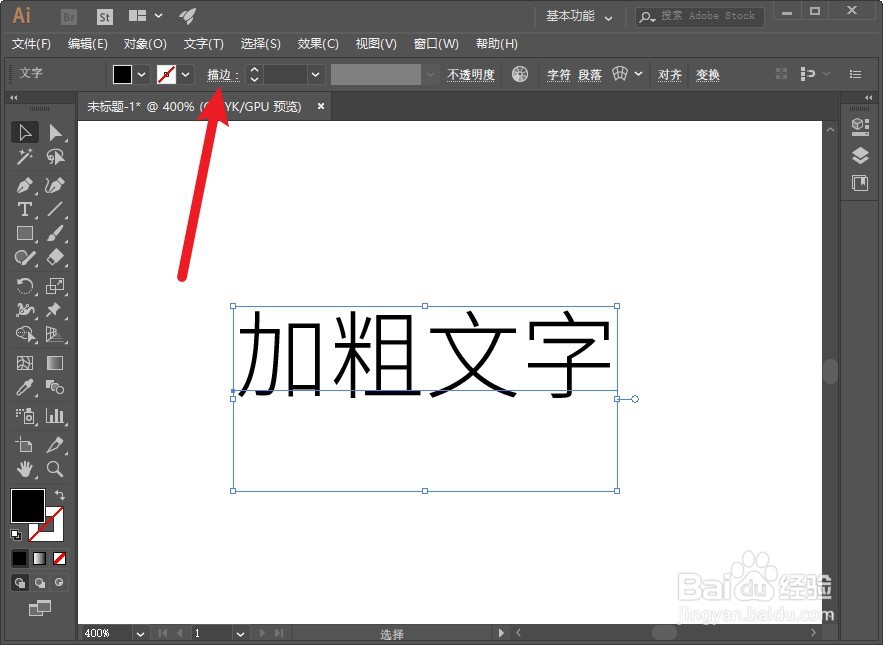Select the Pen tool

pos(25,185)
